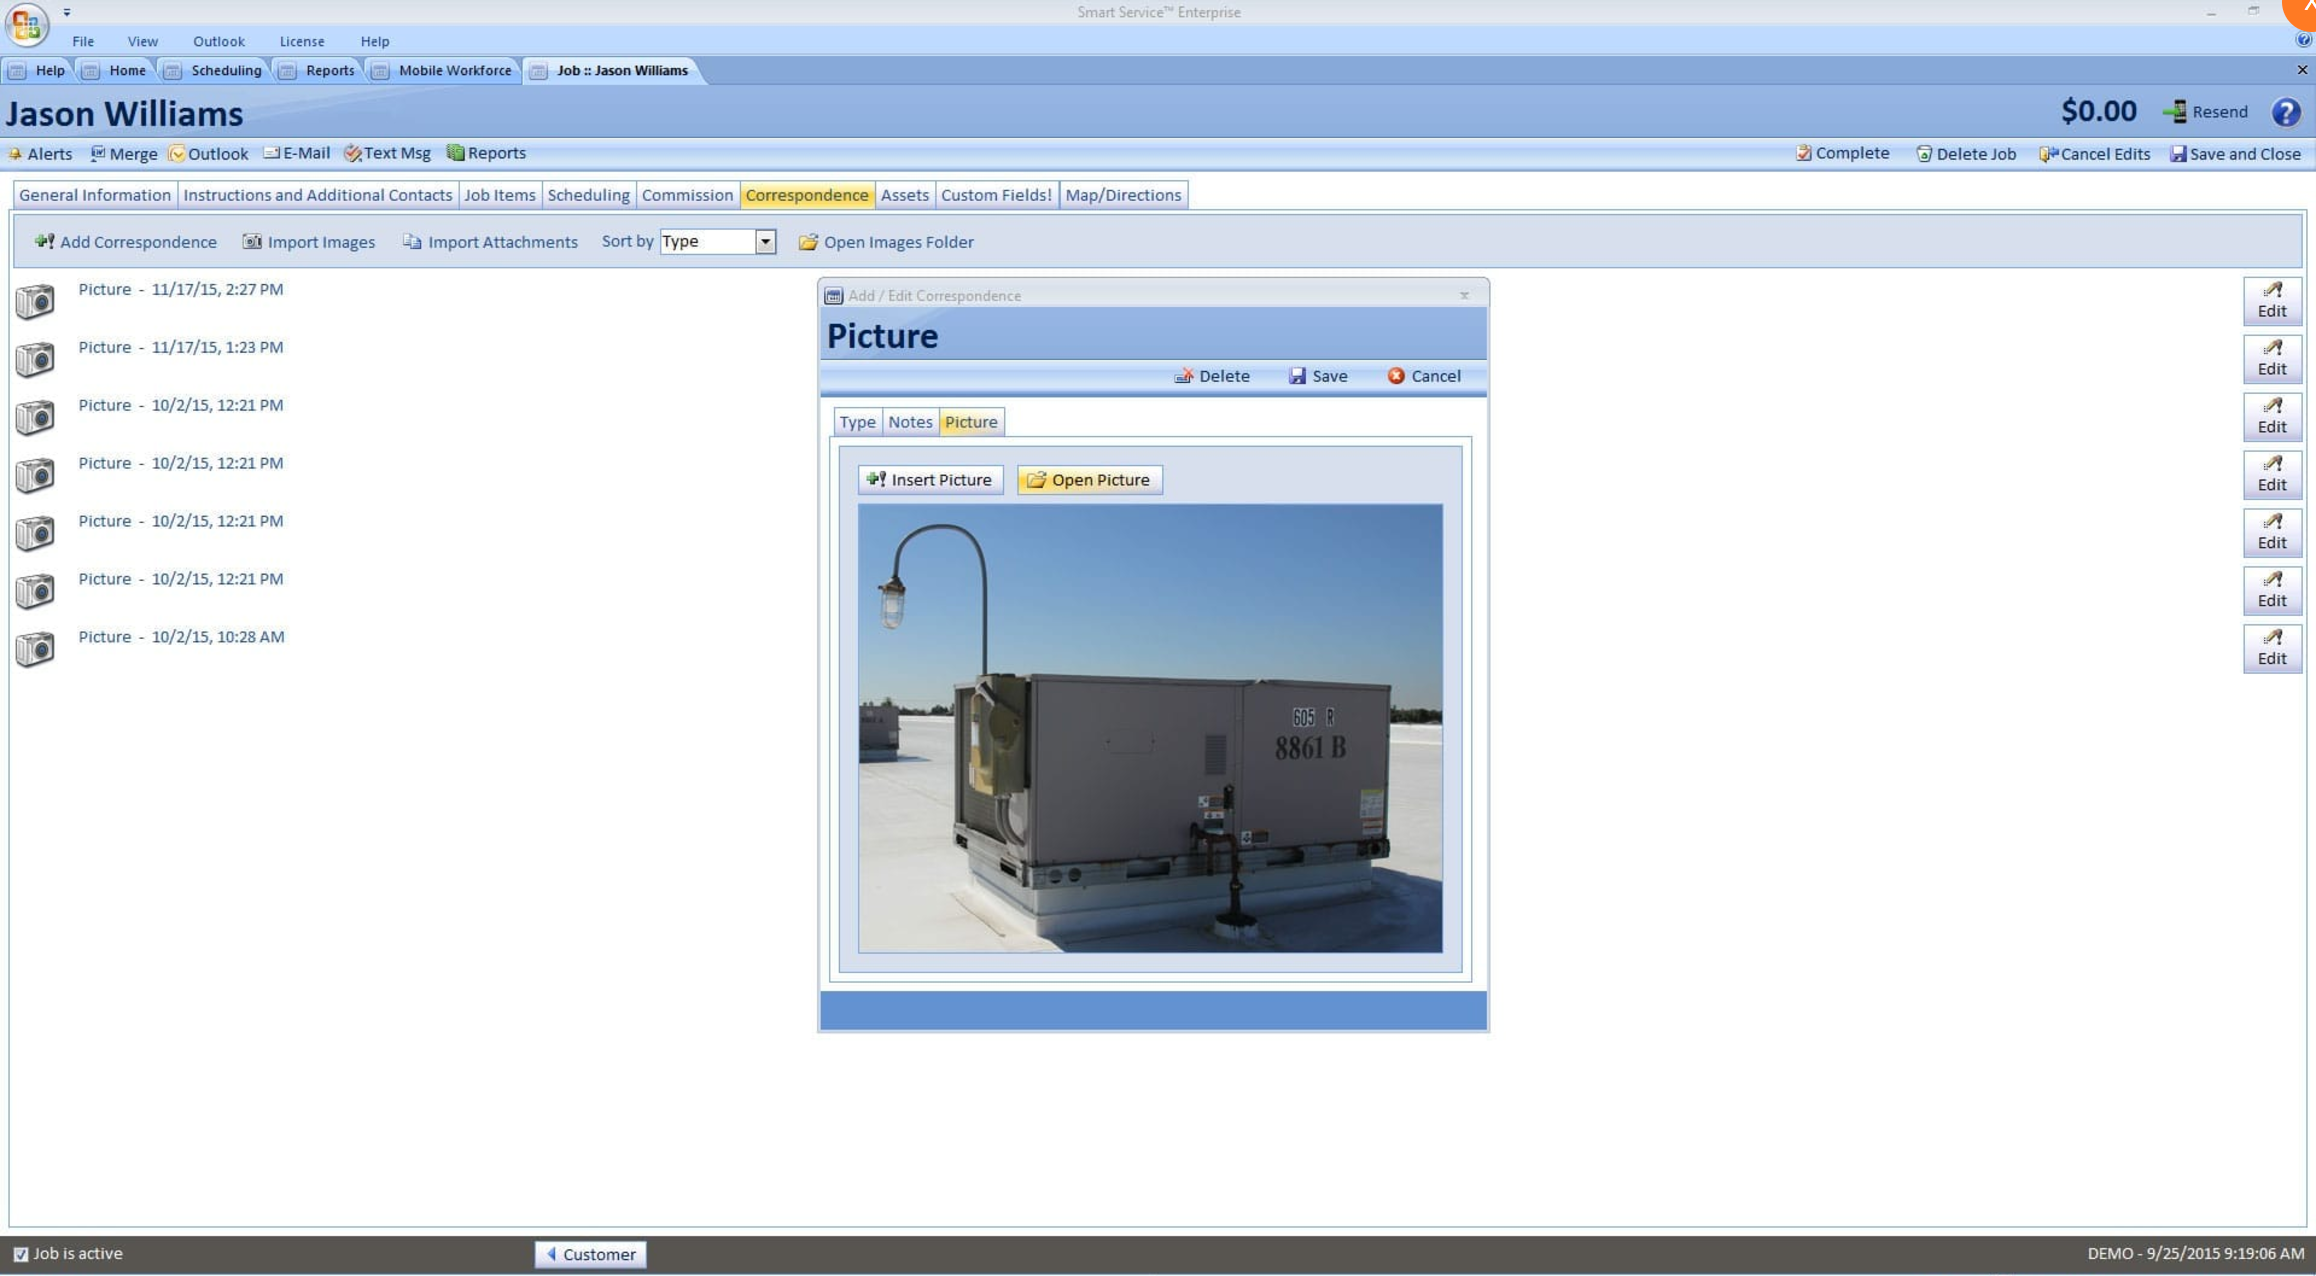
Task: Open the License menu
Action: click(301, 41)
